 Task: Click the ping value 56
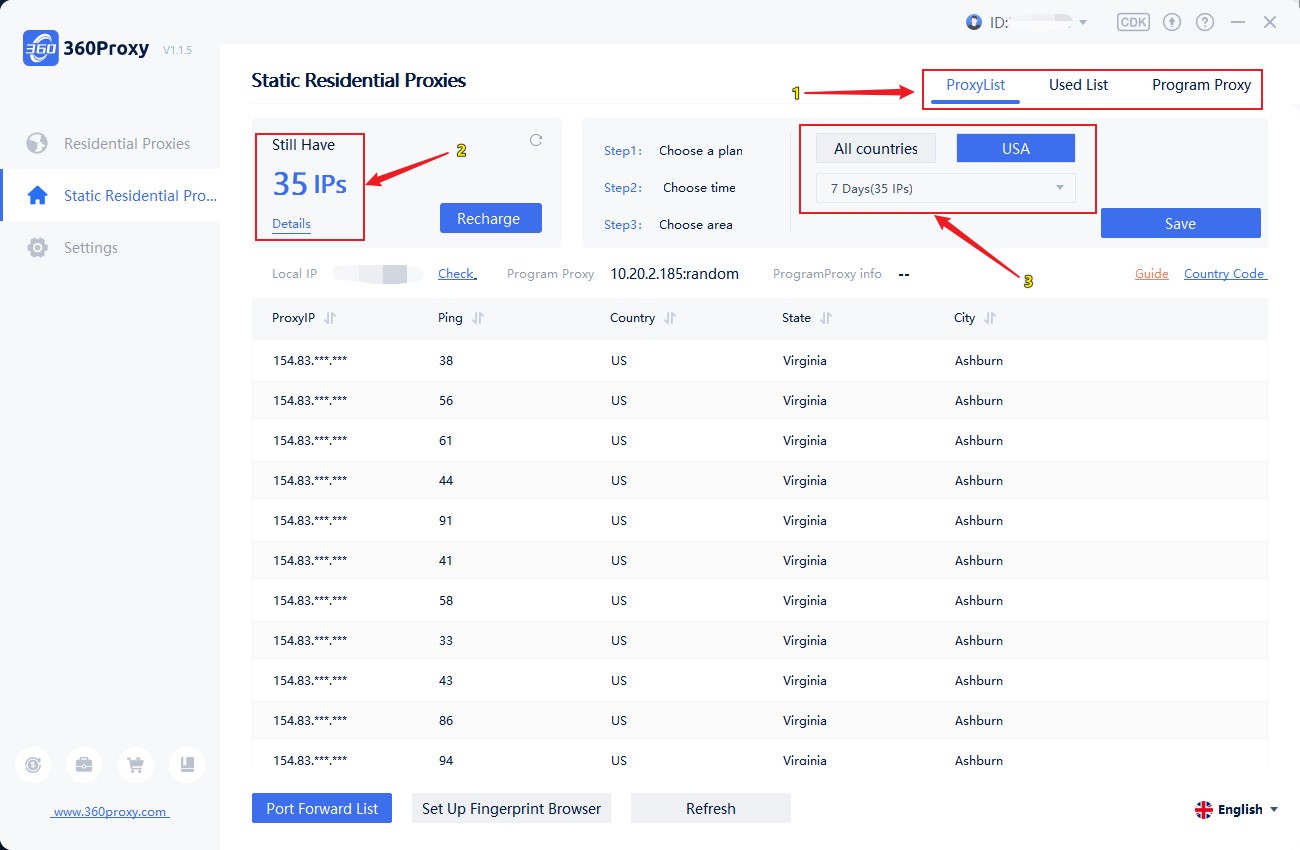click(x=446, y=401)
